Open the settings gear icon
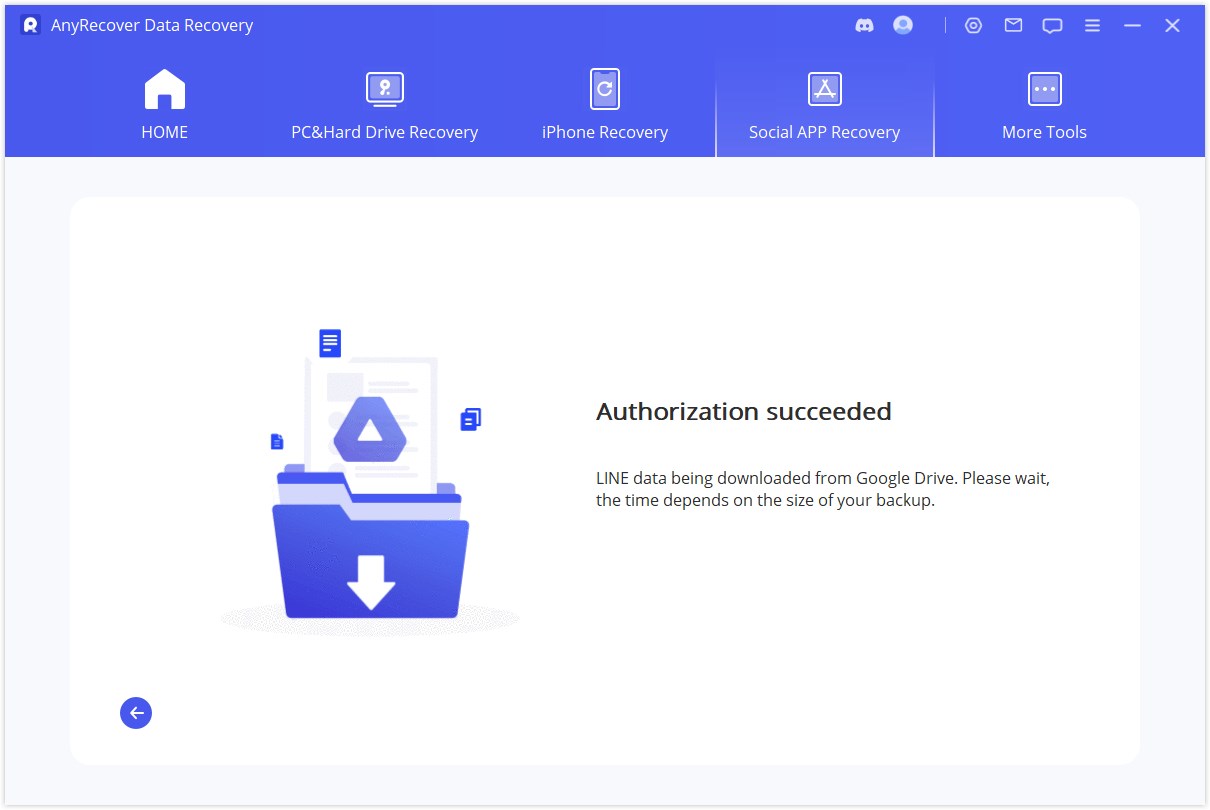This screenshot has width=1210, height=810. click(x=973, y=25)
